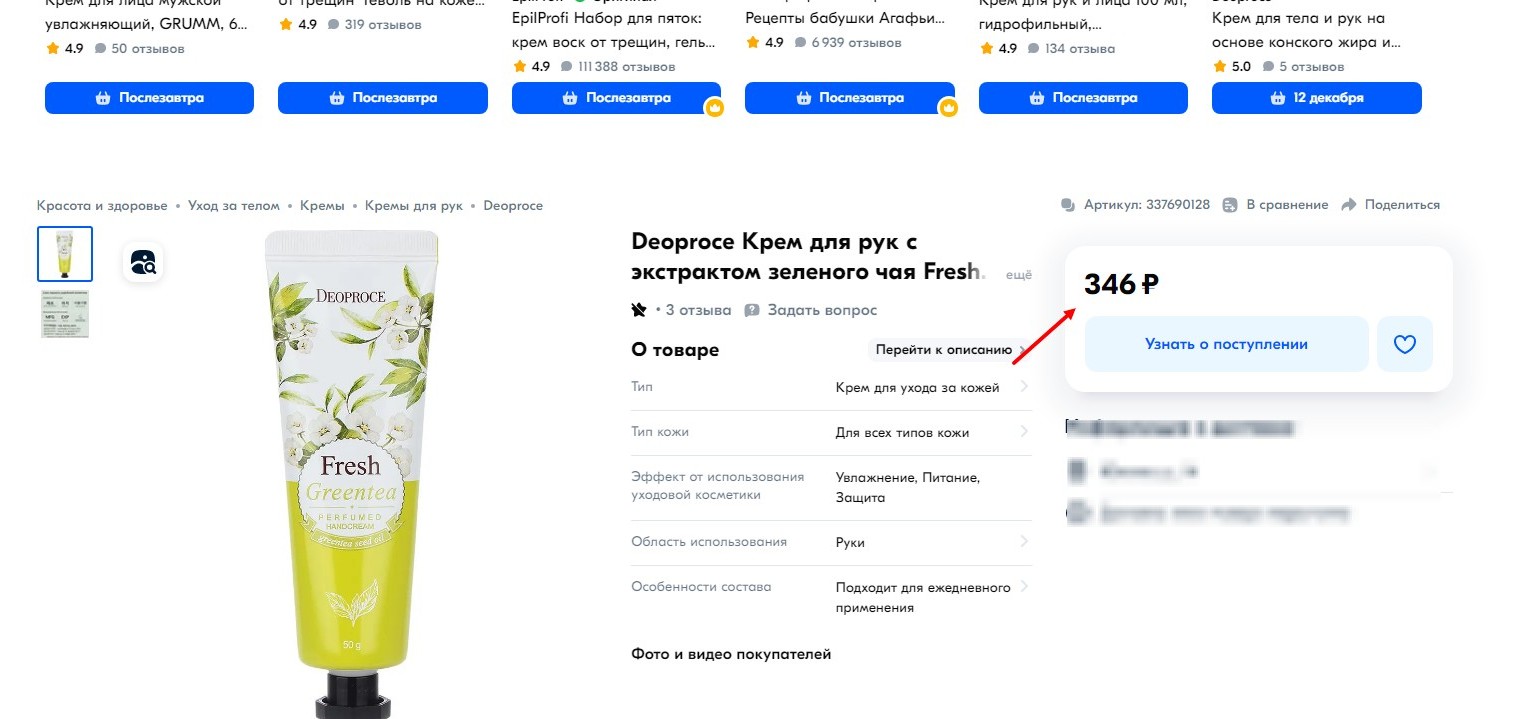Select the second product thumbnail on the left
Viewport: 1513px width, 719px height.
tap(64, 313)
